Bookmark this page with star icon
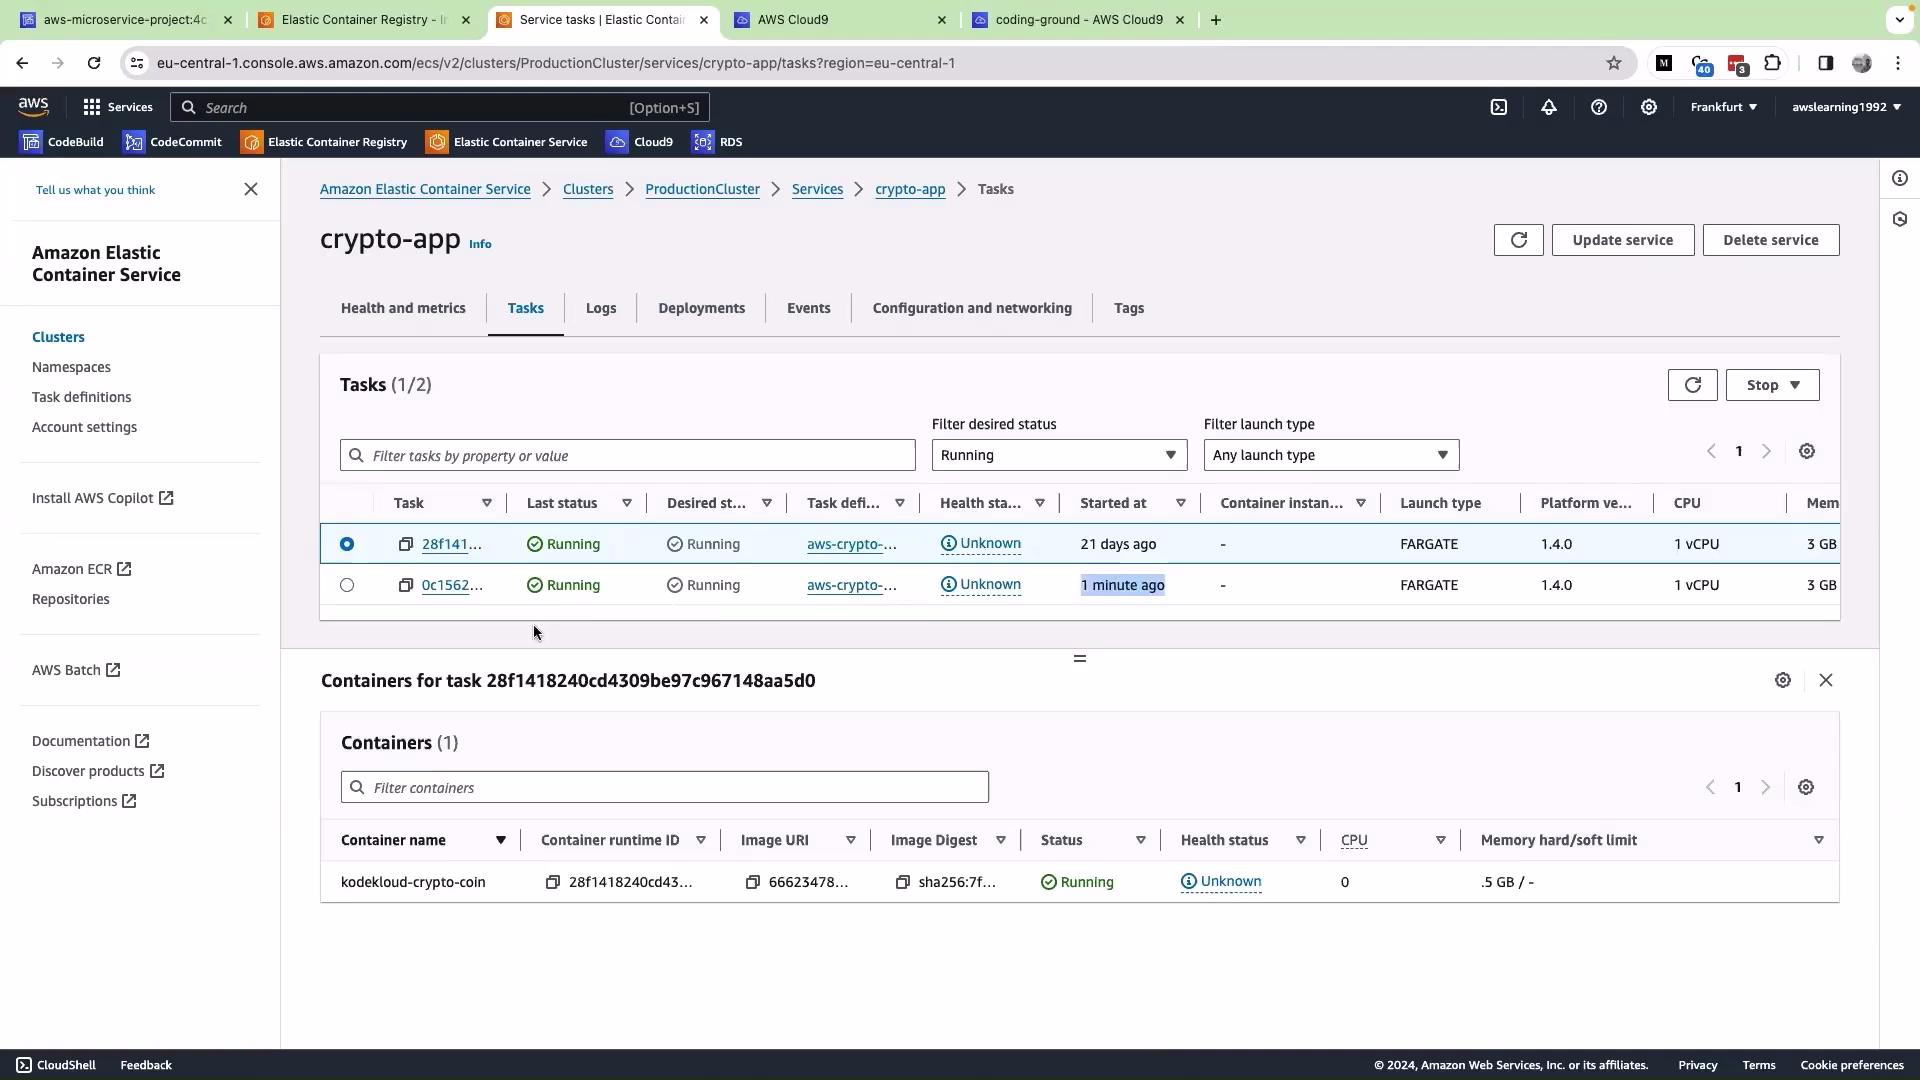This screenshot has height=1080, width=1920. (x=1614, y=63)
